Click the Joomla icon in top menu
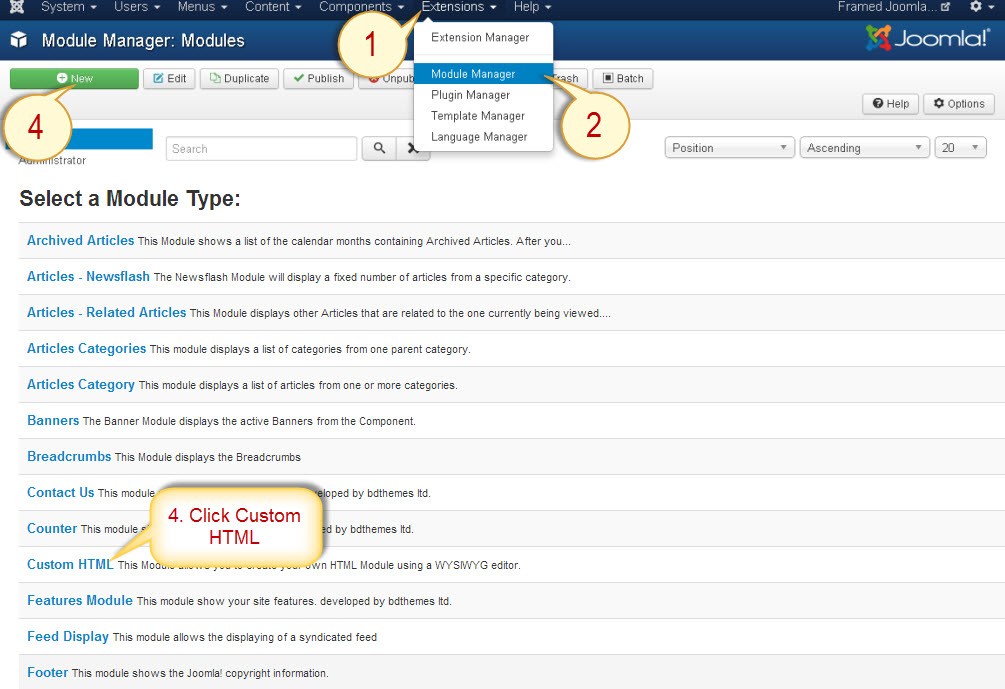The width and height of the screenshot is (1005, 689). click(x=17, y=7)
